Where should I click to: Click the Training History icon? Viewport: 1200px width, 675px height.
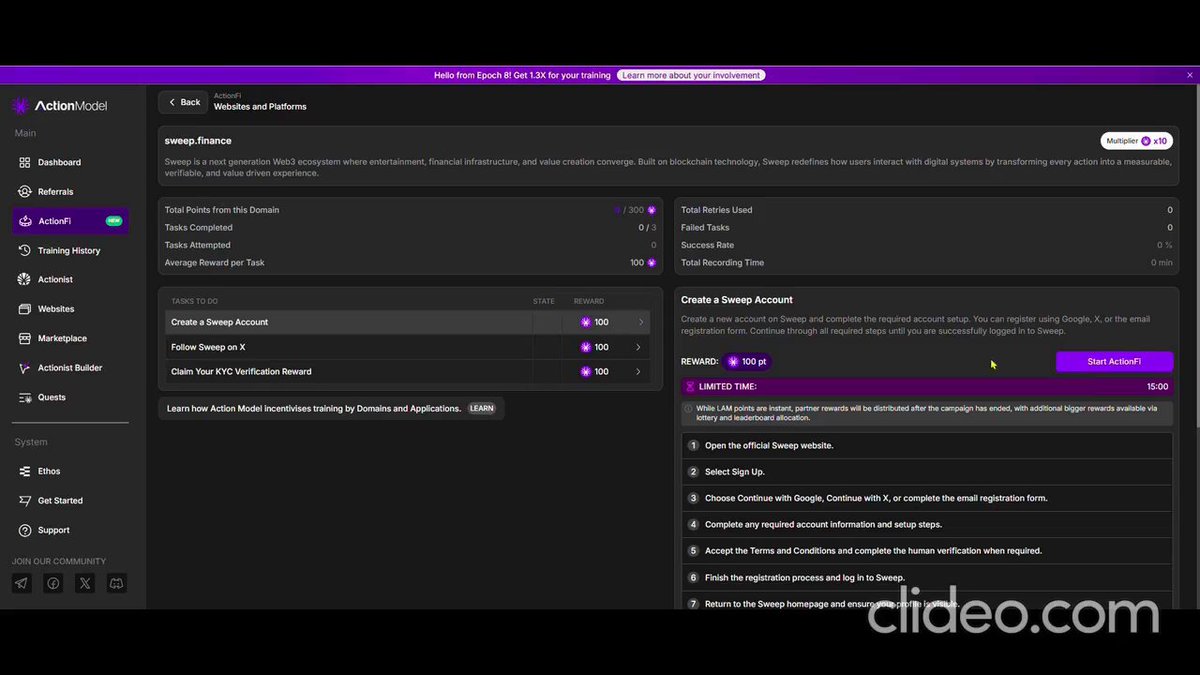pos(25,251)
